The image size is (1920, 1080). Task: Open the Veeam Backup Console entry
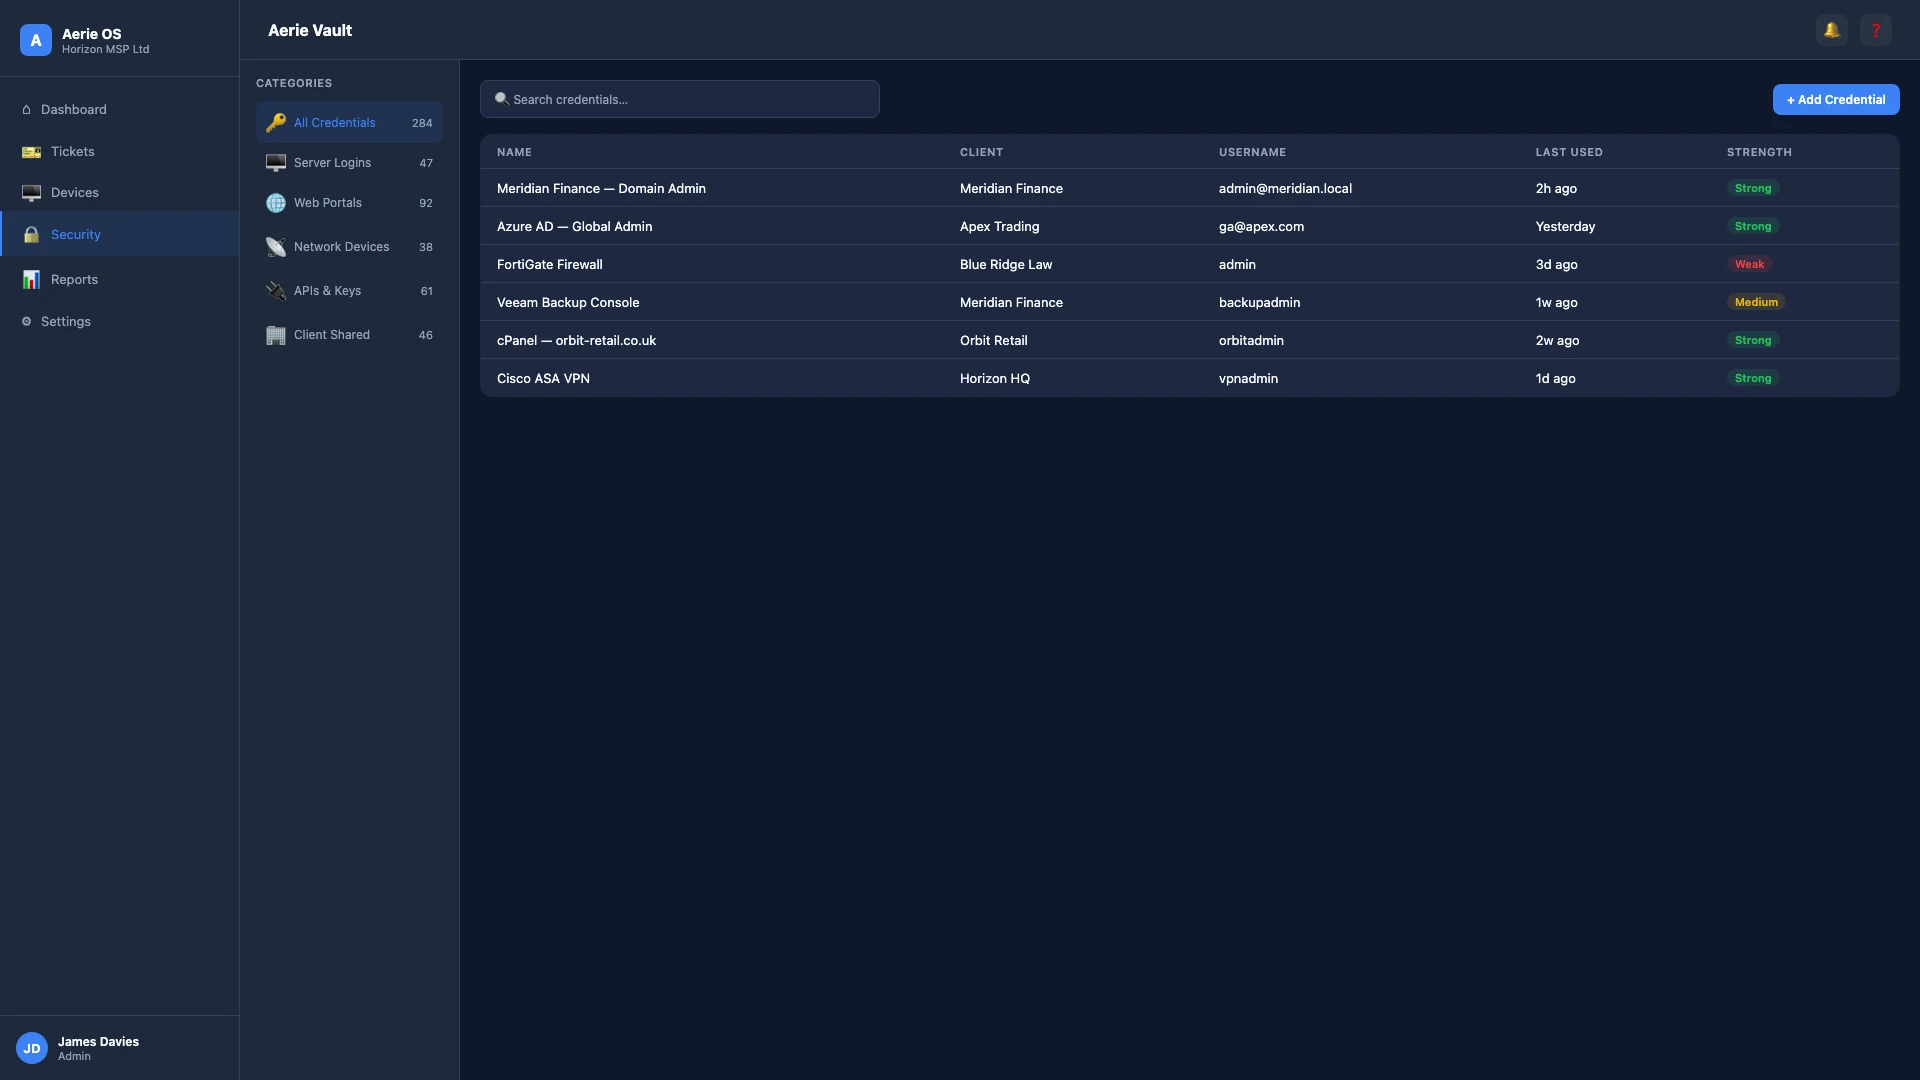point(1189,302)
